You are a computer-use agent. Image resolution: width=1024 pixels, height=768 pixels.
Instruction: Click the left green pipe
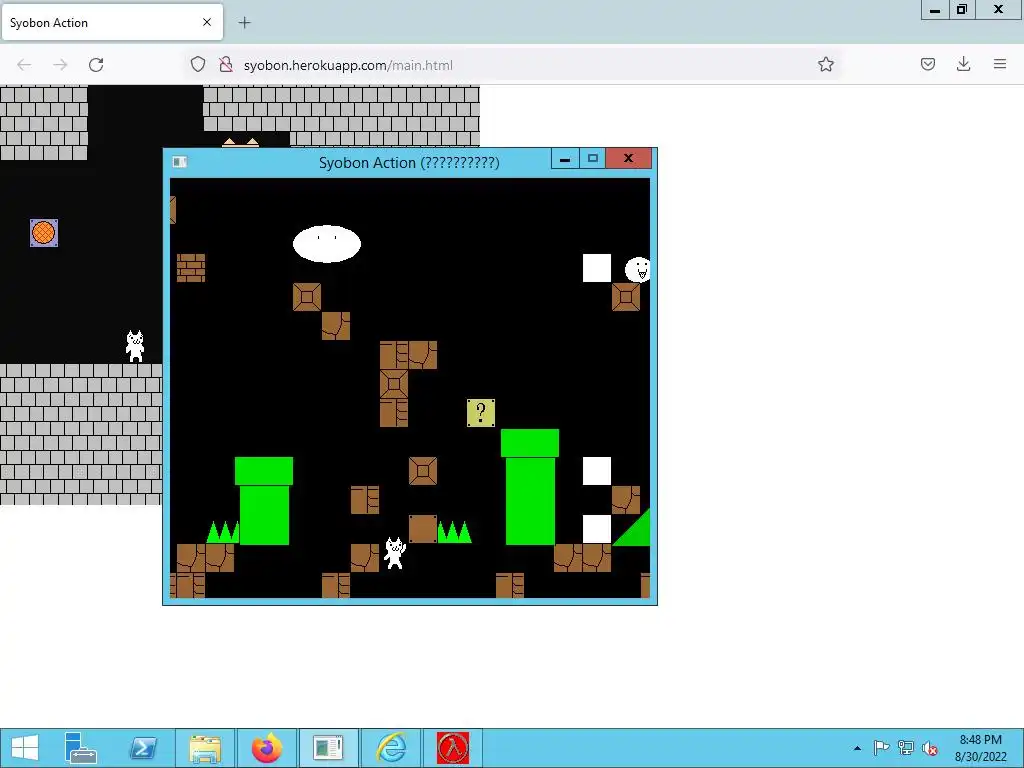click(x=264, y=501)
